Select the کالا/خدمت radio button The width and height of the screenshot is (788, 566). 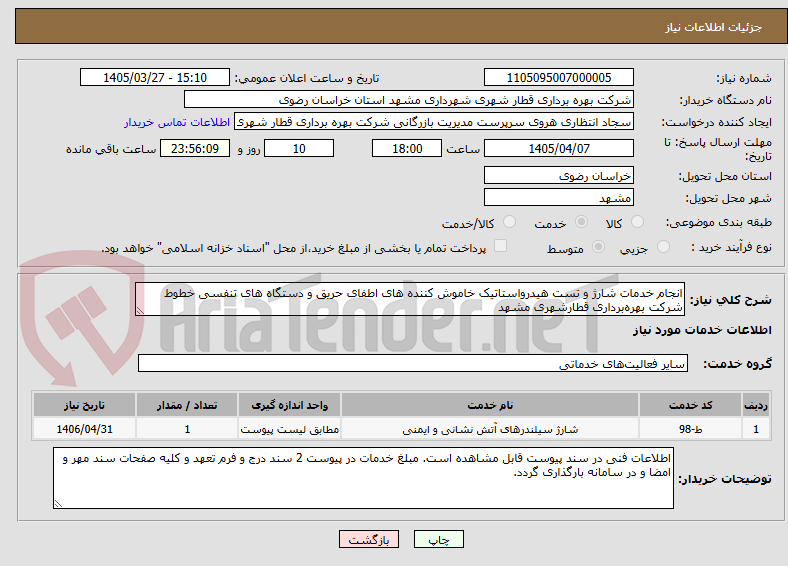pyautogui.click(x=510, y=222)
